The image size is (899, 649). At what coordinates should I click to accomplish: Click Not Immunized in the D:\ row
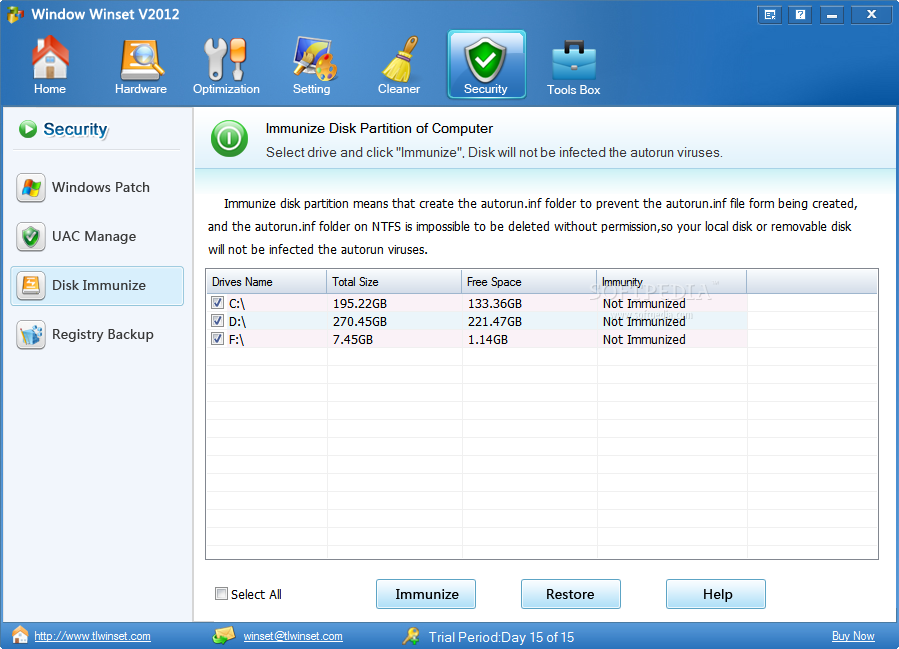click(x=644, y=322)
